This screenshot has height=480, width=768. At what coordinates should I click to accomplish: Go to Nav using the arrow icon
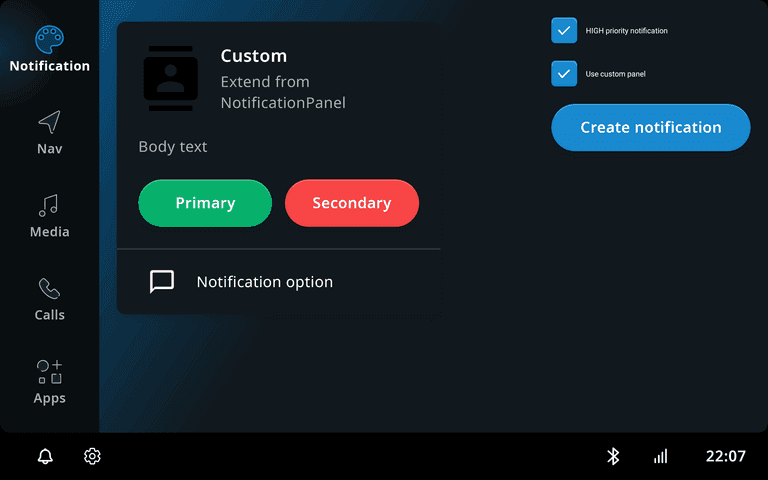[x=49, y=123]
